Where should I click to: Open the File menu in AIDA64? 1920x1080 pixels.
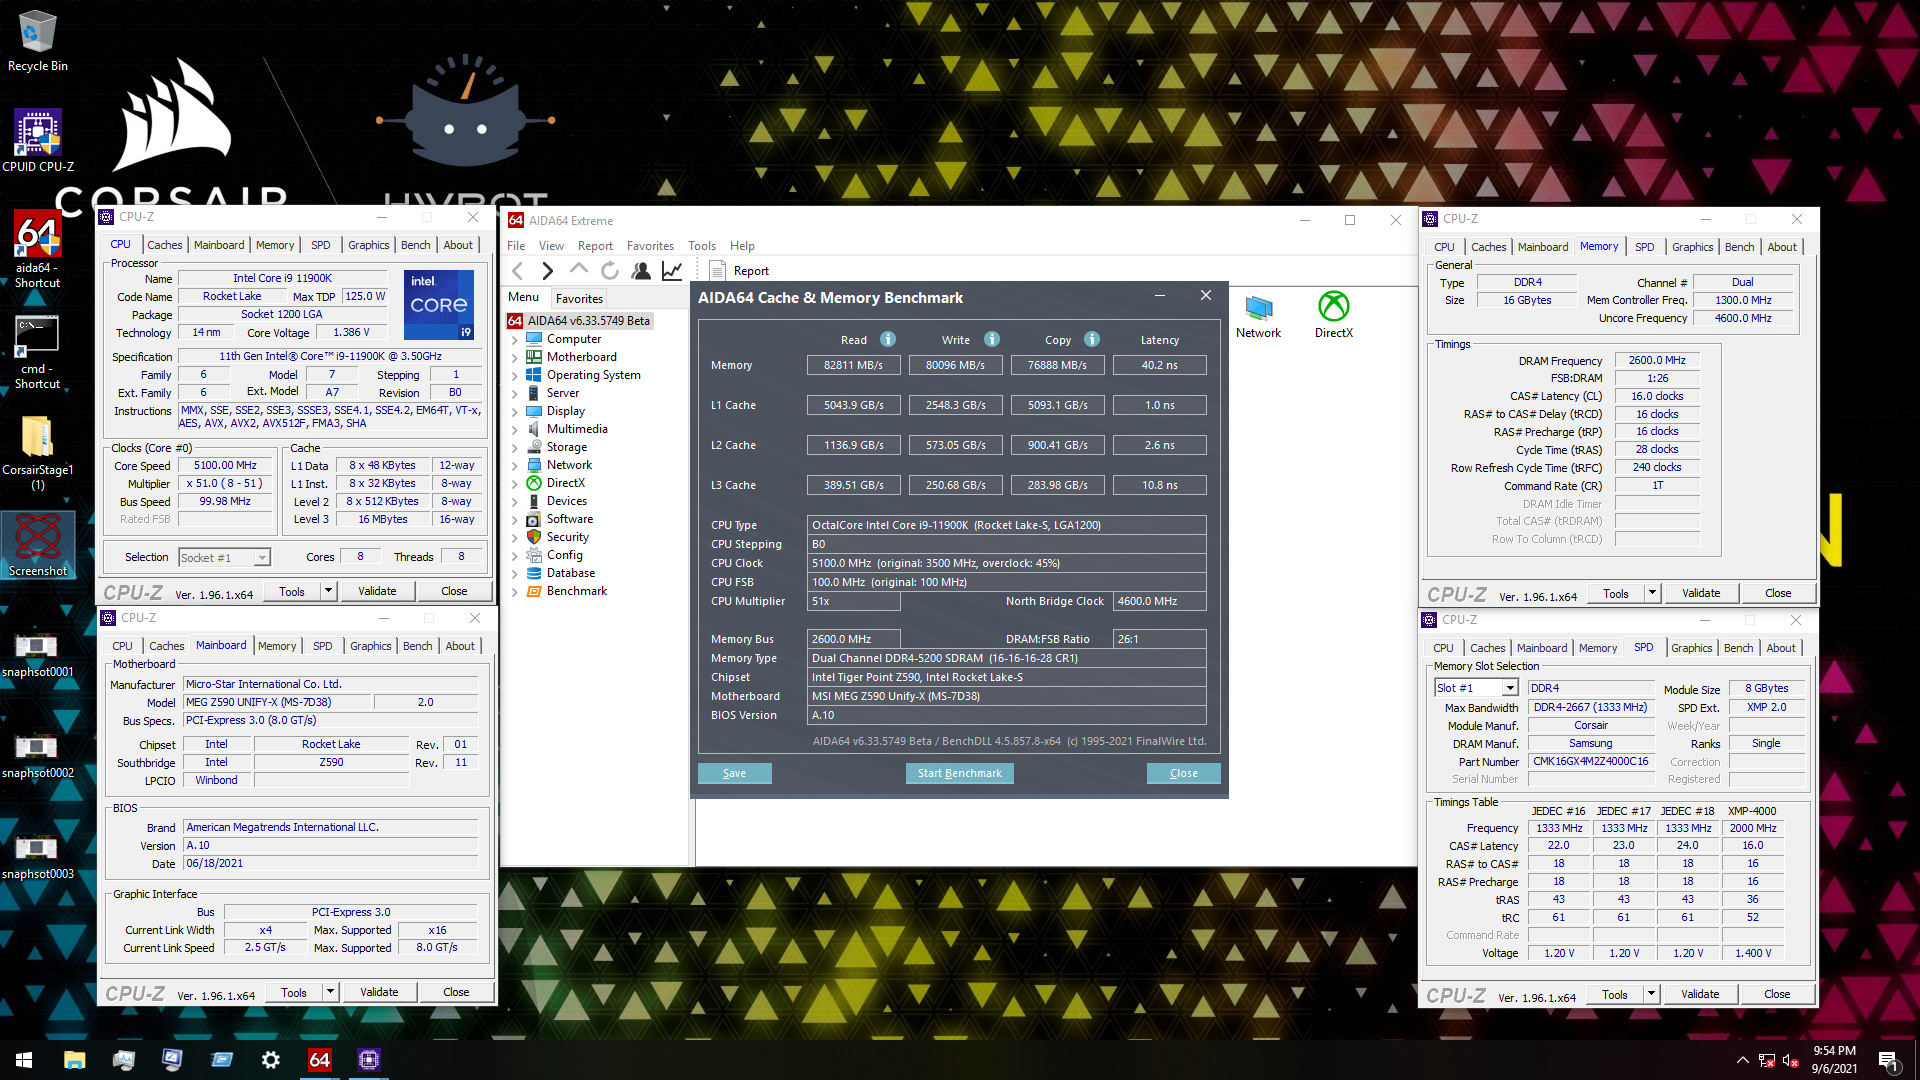(x=516, y=246)
